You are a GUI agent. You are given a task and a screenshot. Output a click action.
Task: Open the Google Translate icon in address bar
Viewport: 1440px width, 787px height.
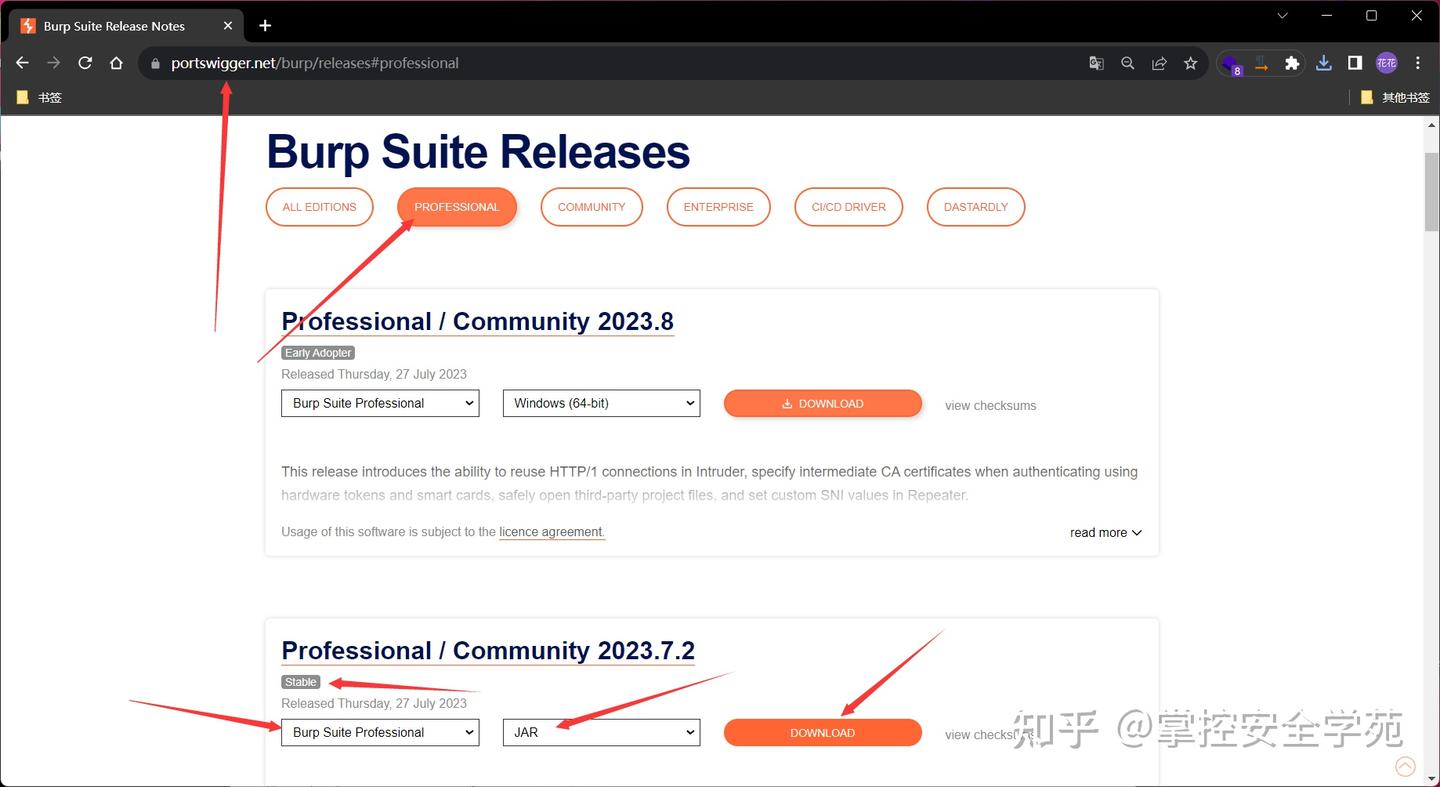(1096, 62)
